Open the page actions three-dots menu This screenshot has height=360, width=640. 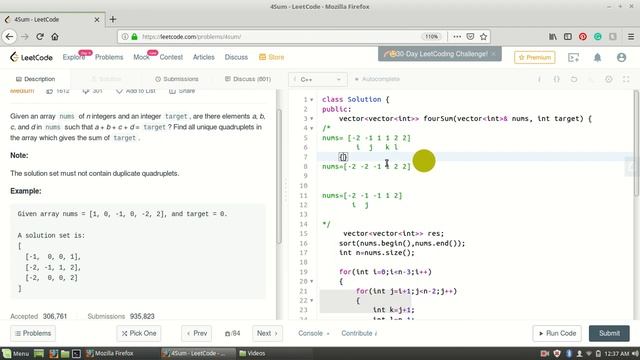tap(457, 37)
